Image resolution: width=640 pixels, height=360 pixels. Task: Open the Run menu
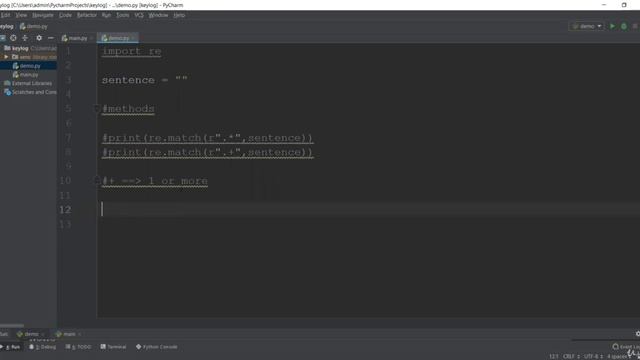[106, 15]
